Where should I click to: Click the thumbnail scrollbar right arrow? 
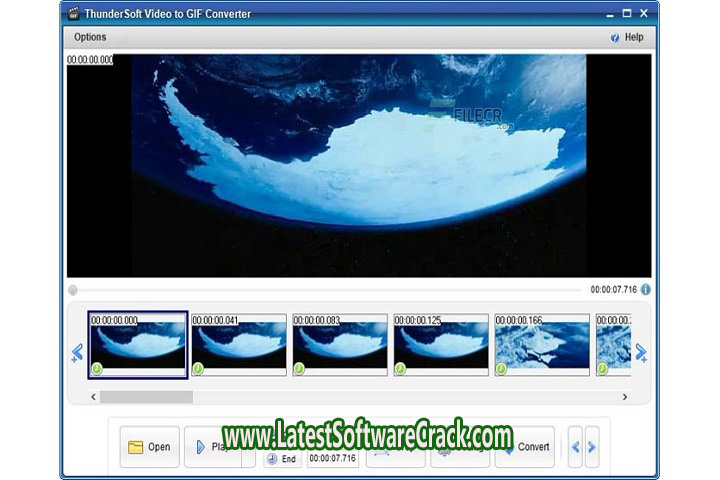coord(625,397)
